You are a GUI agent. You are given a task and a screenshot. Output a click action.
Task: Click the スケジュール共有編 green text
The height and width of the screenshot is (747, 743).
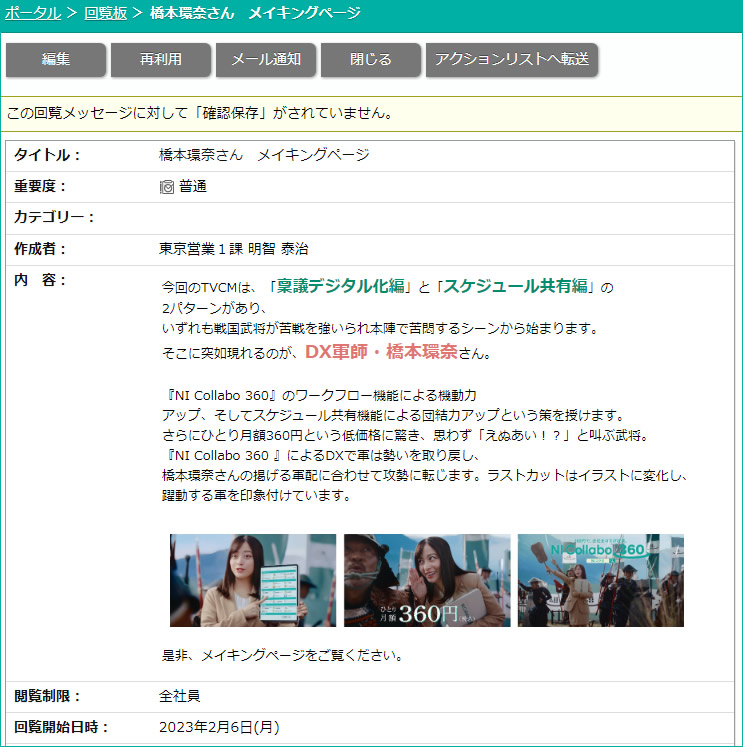[x=516, y=286]
